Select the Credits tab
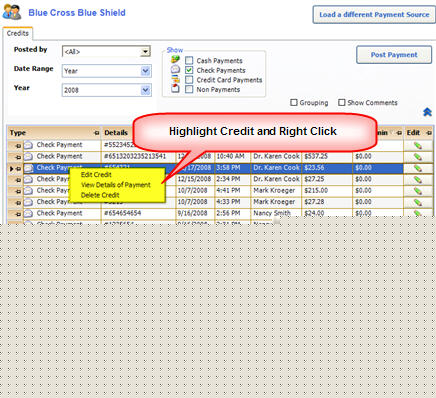Screen dimensions: 436x398 [x=18, y=33]
